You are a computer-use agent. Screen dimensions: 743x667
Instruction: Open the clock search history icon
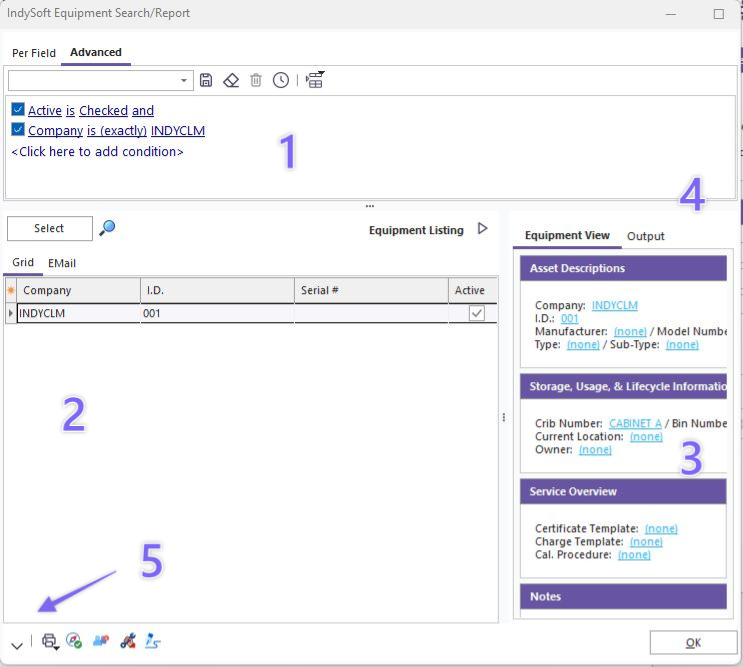281,80
